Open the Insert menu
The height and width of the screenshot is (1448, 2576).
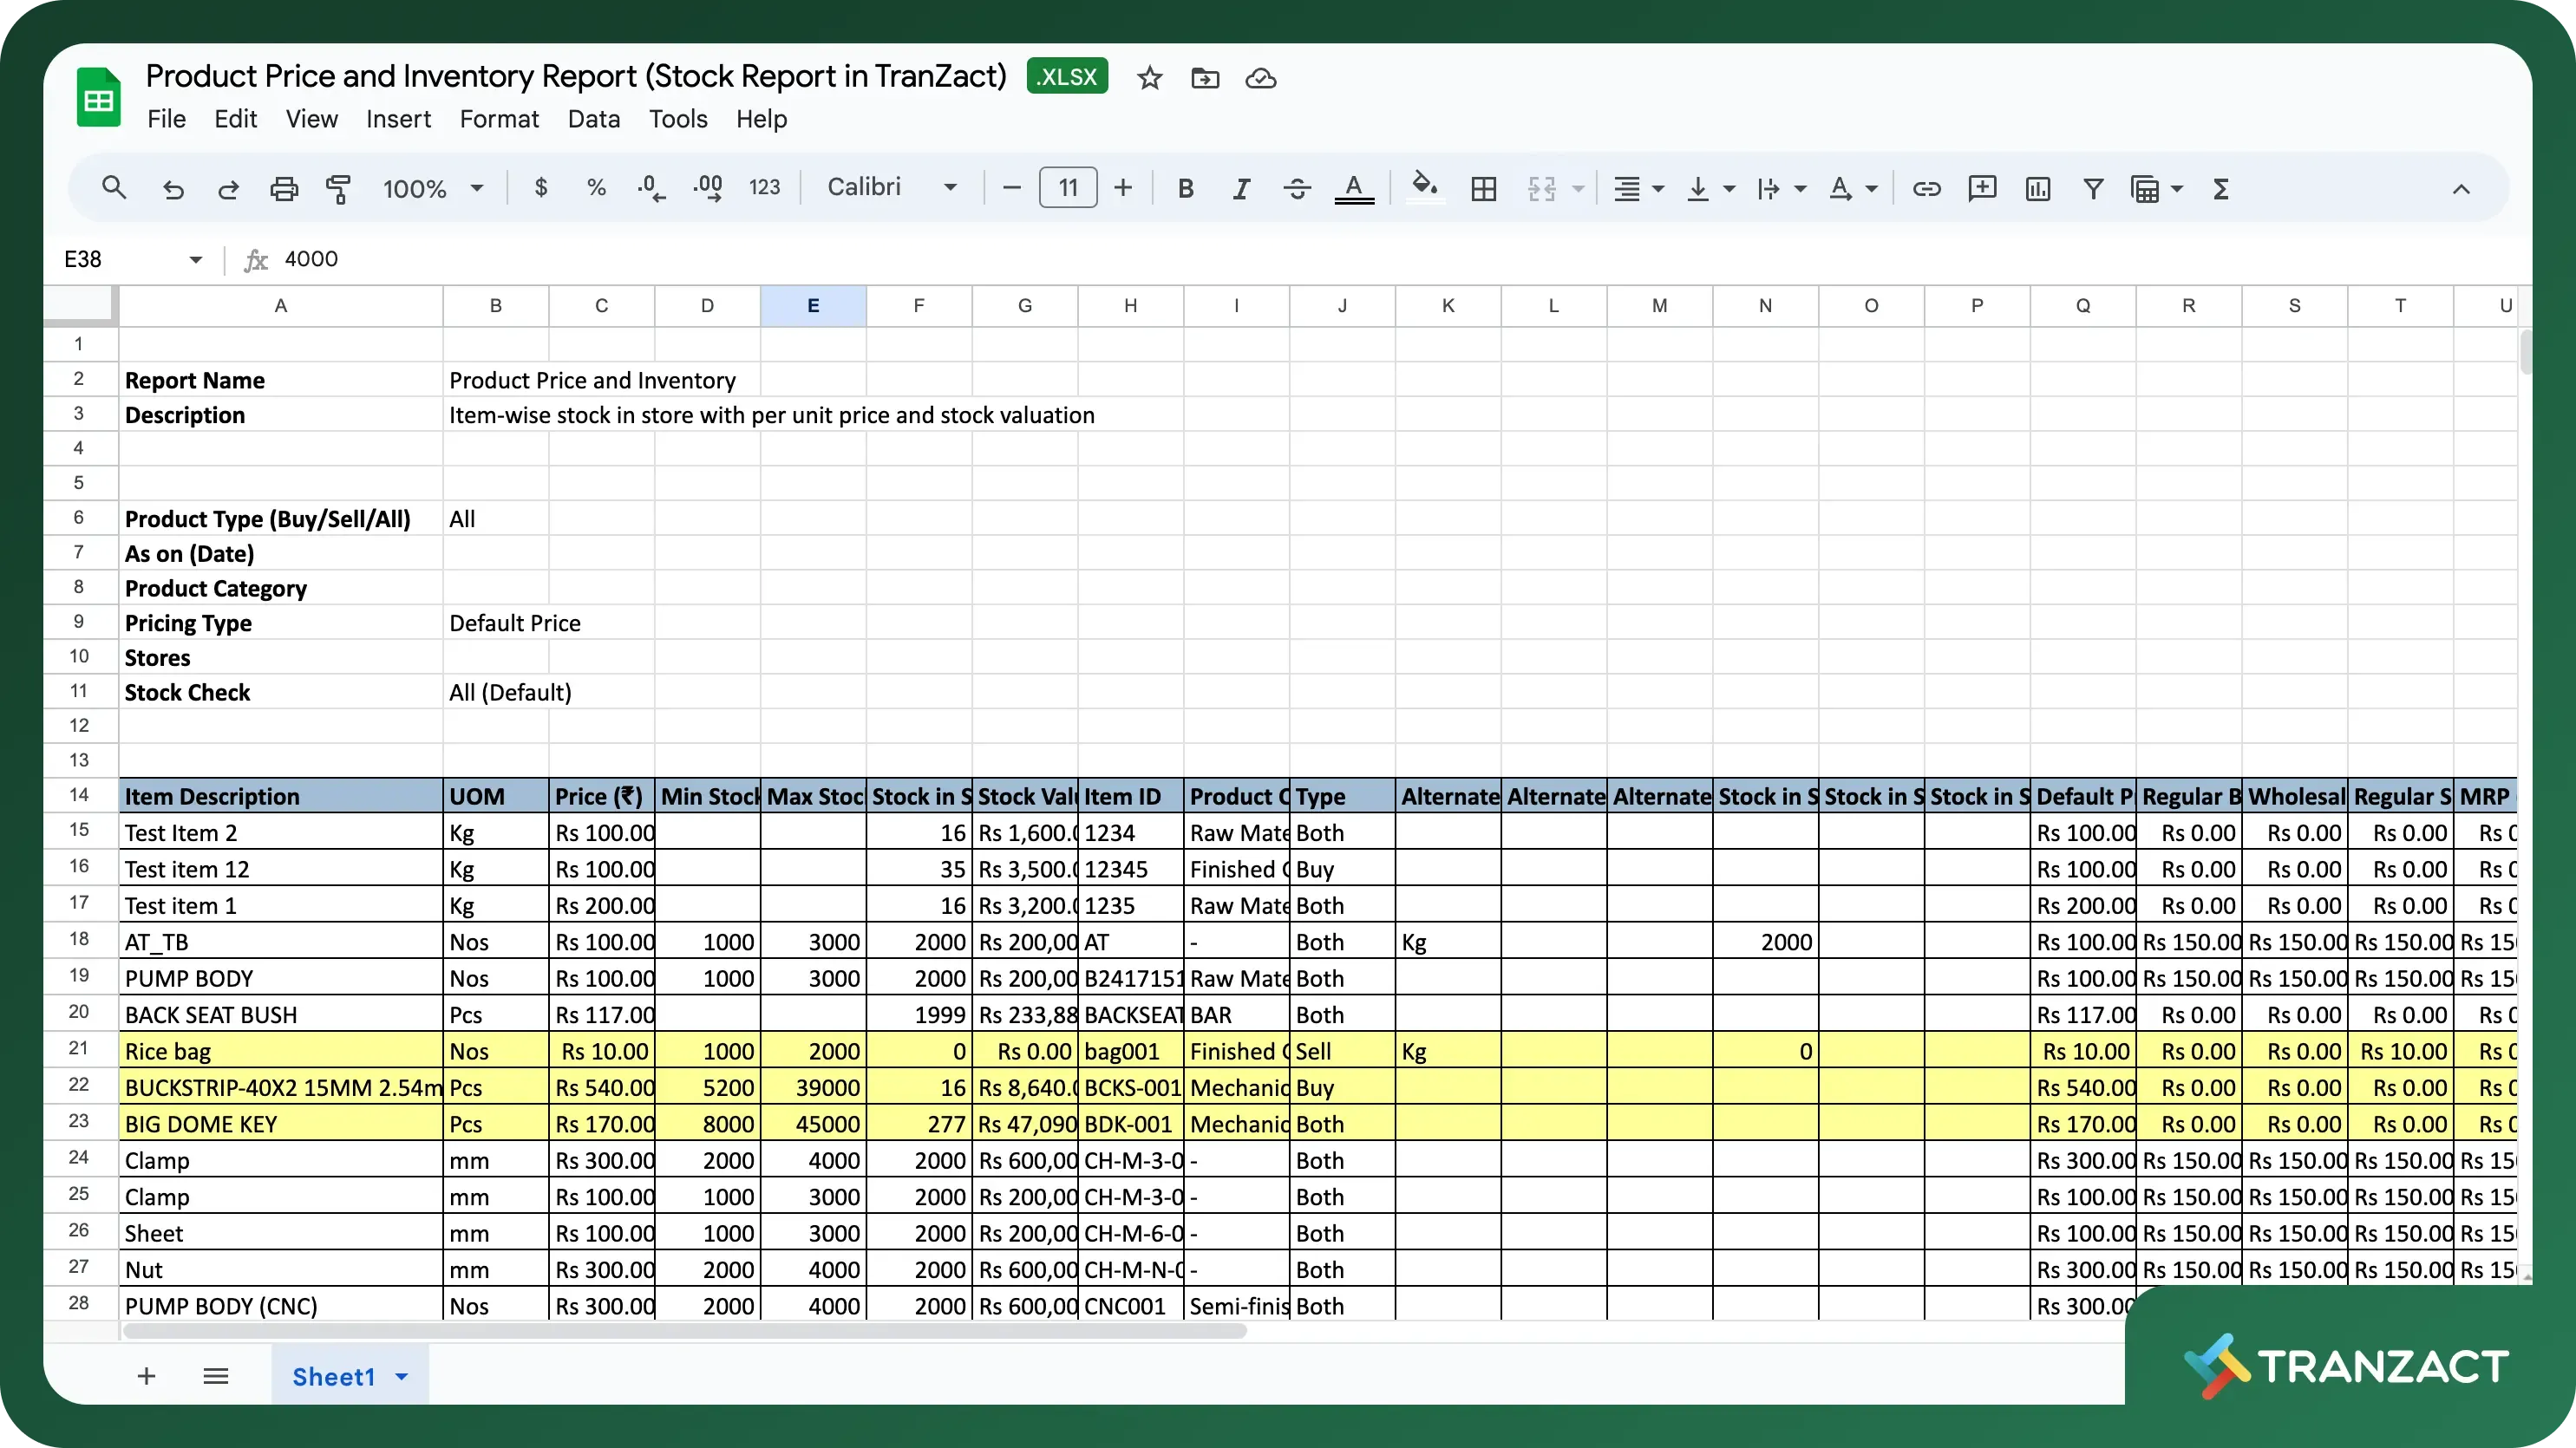click(x=398, y=119)
